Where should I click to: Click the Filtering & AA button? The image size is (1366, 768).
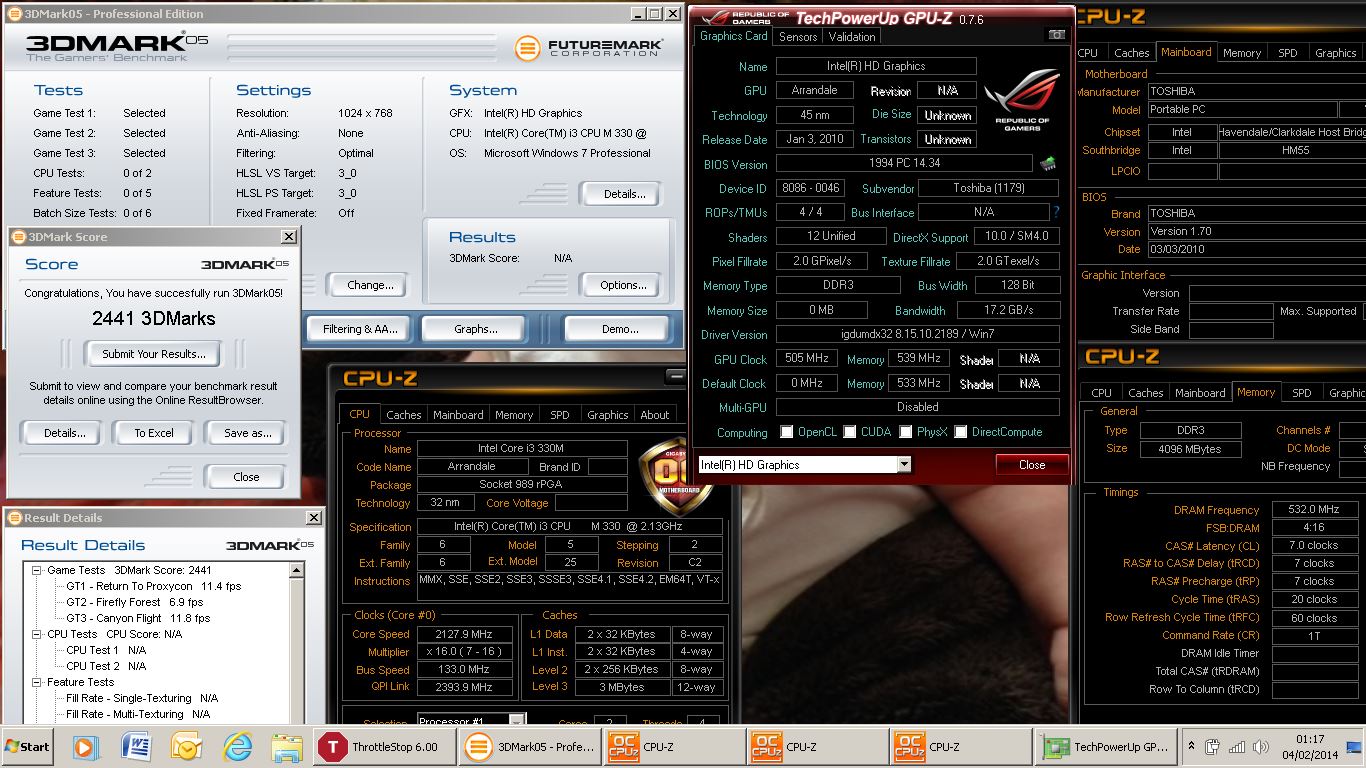click(360, 328)
